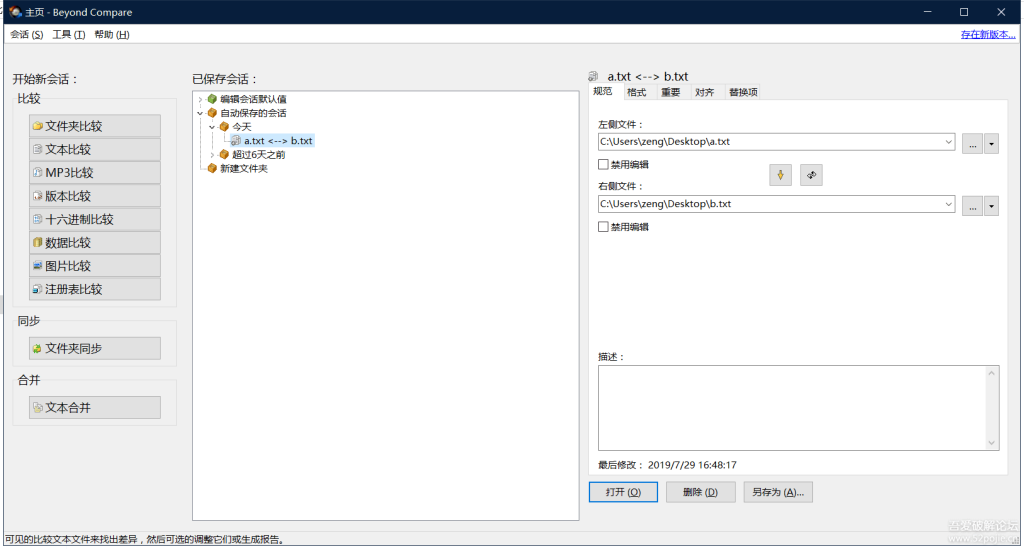Select the 今天 folder entry
The width and height of the screenshot is (1024, 549).
point(242,127)
